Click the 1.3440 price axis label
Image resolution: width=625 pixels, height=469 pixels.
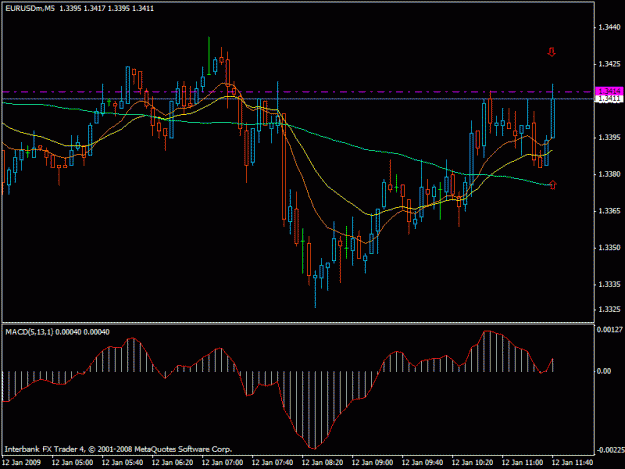pyautogui.click(x=609, y=27)
